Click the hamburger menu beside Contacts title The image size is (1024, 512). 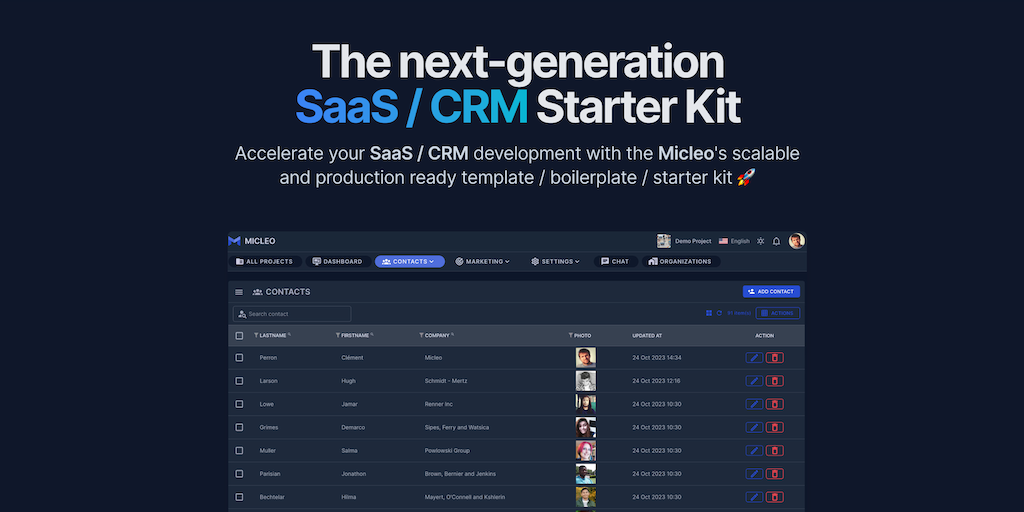[x=239, y=292]
